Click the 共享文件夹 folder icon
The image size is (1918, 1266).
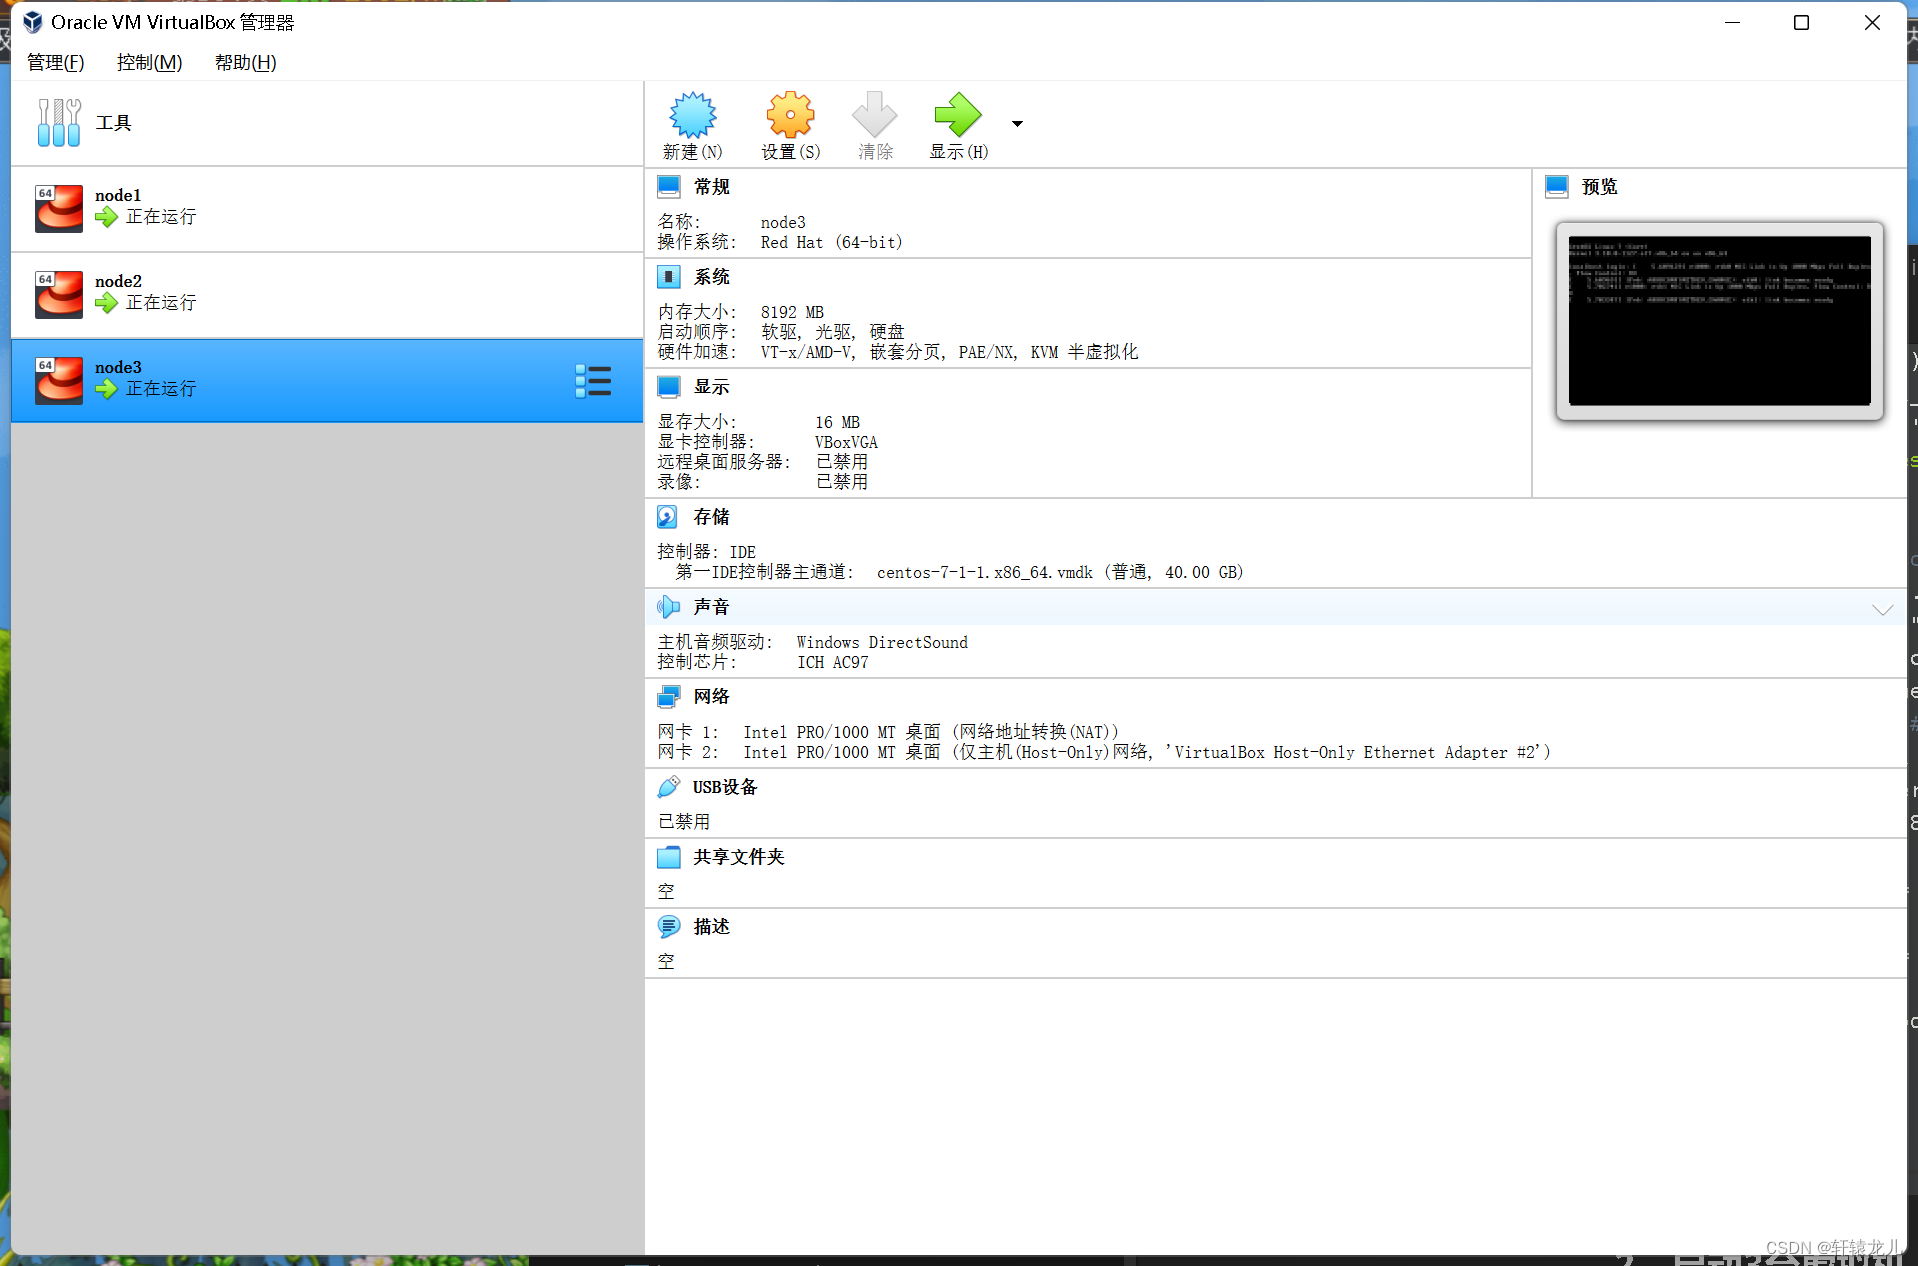668,857
